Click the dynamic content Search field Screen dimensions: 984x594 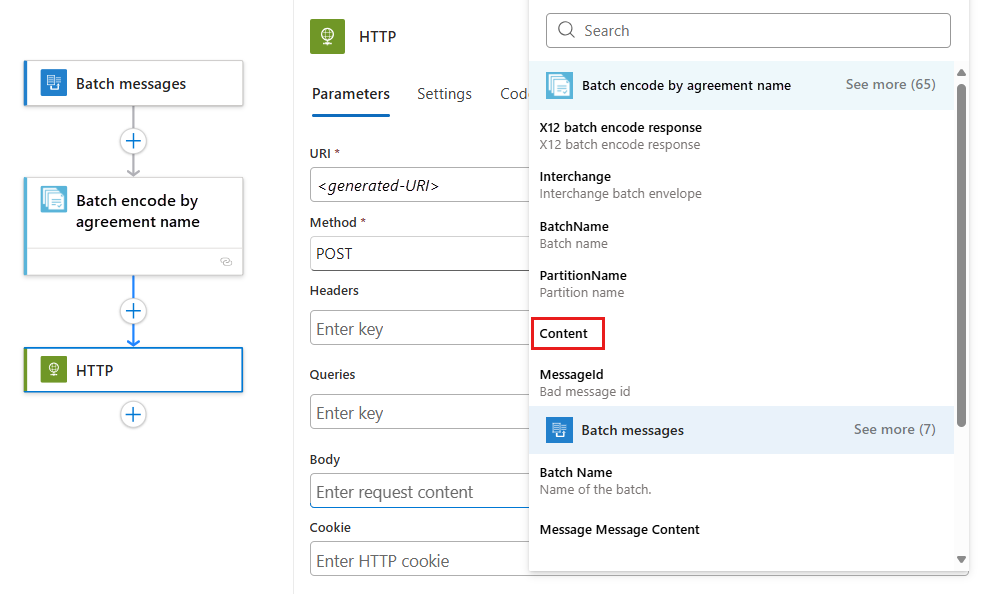pos(748,31)
